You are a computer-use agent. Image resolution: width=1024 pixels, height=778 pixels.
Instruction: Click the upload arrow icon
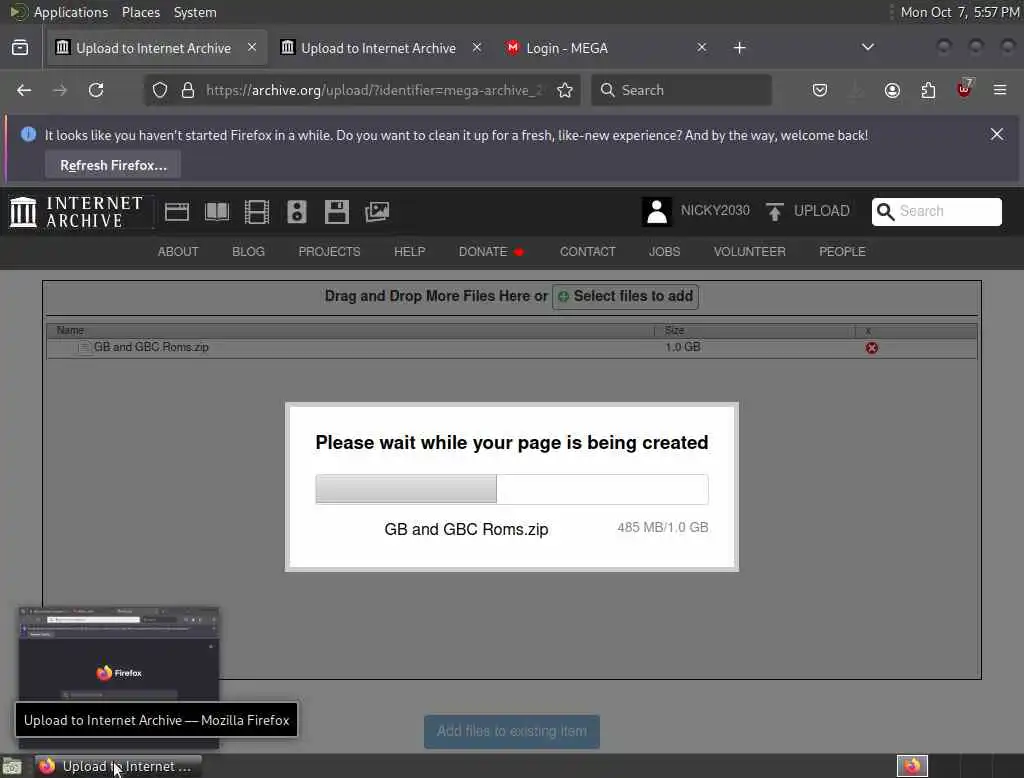point(775,212)
